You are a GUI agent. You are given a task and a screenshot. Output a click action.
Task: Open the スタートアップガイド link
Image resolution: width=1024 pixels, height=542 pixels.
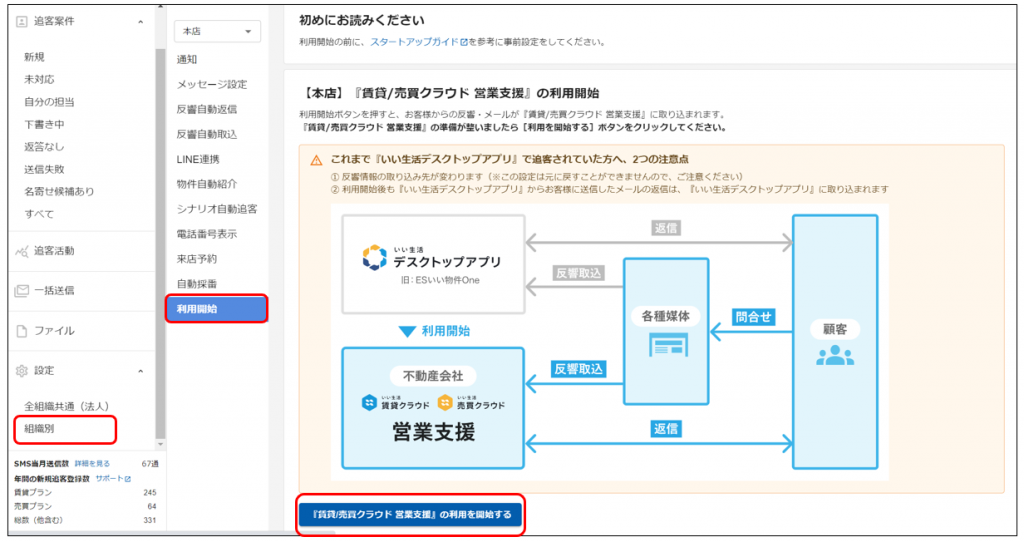coord(415,42)
